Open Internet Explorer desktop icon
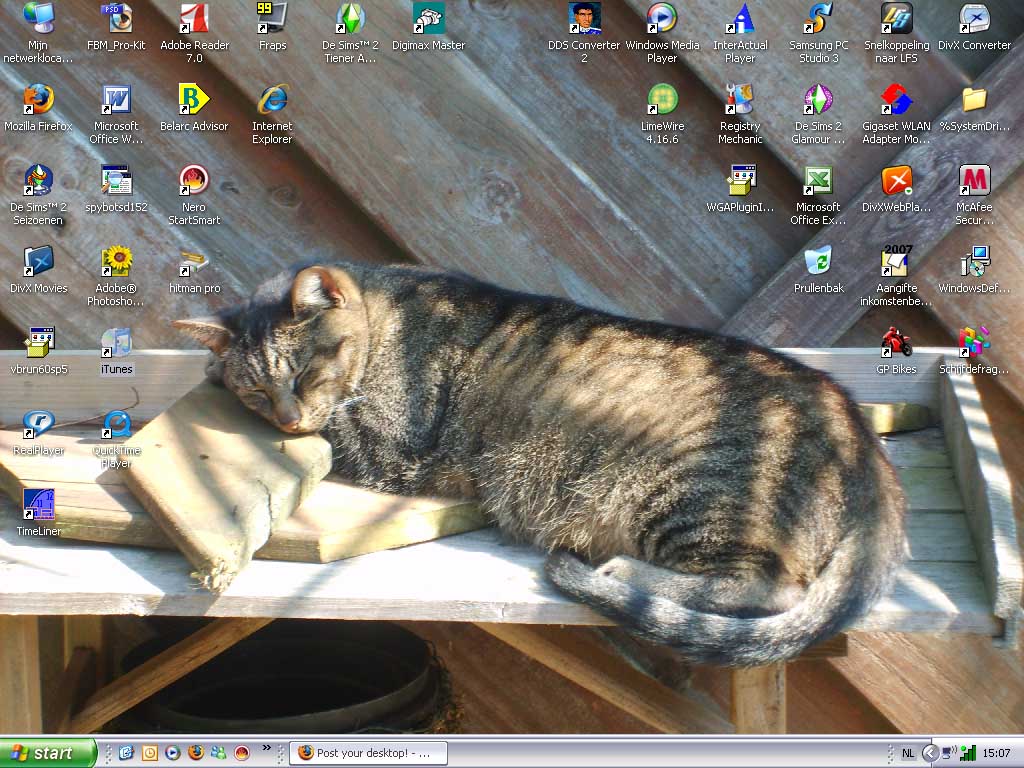The width and height of the screenshot is (1024, 768). click(272, 114)
